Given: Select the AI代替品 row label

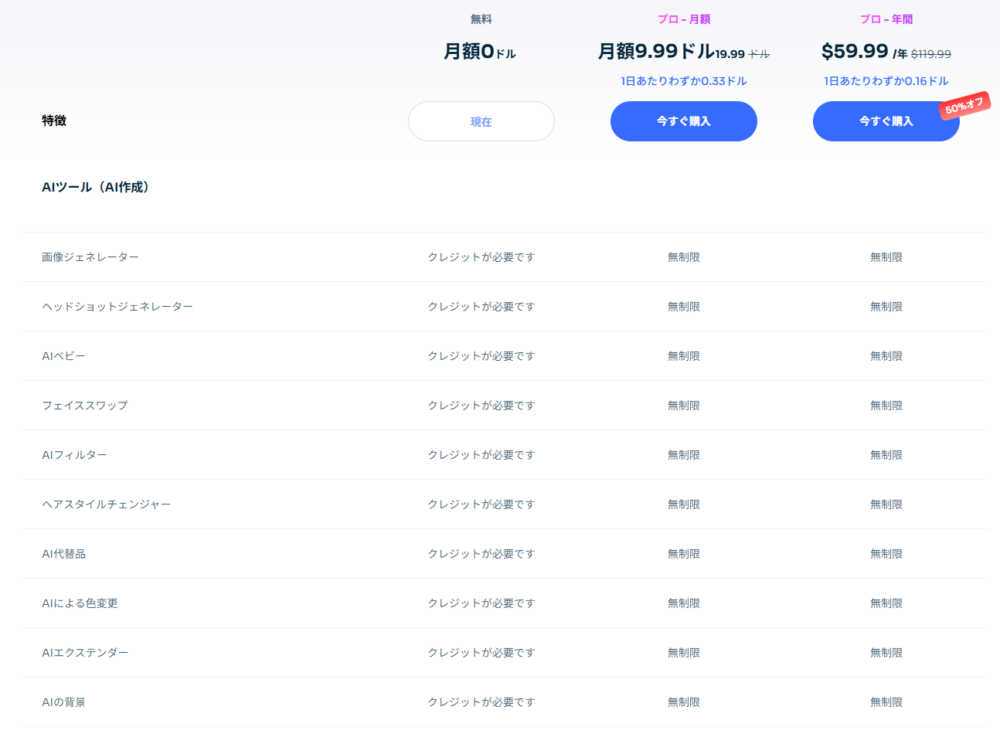Looking at the screenshot, I should pyautogui.click(x=63, y=553).
